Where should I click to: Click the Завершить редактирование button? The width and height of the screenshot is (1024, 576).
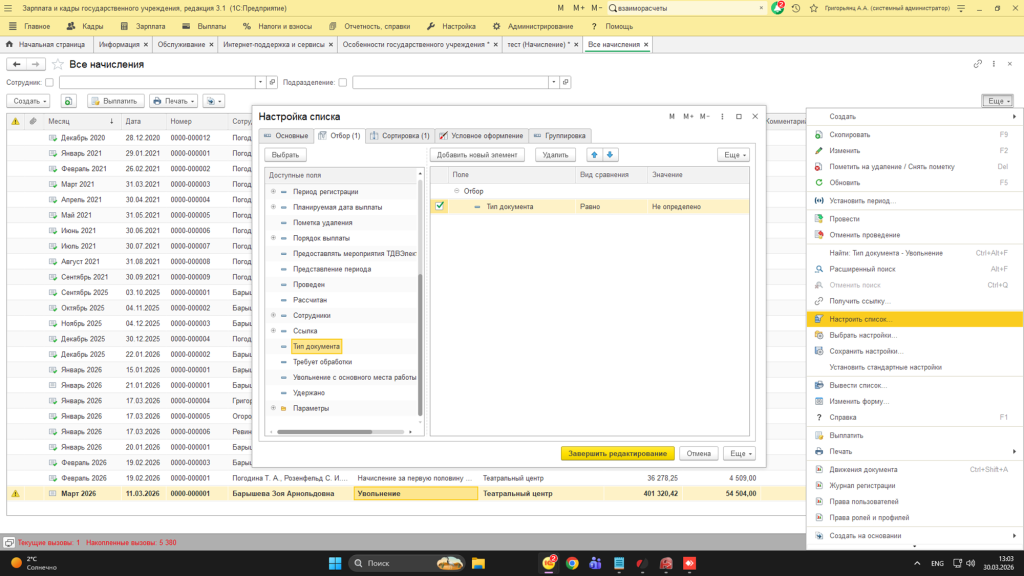(x=617, y=453)
